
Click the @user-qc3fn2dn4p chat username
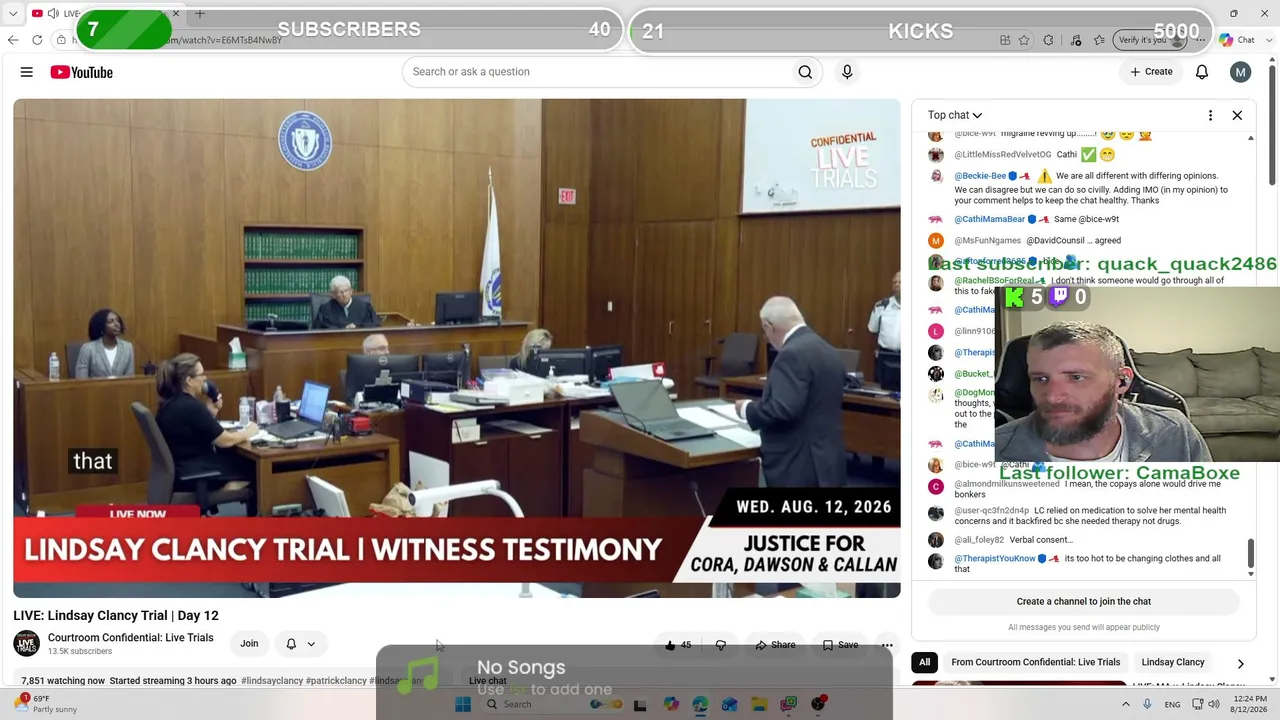(991, 510)
